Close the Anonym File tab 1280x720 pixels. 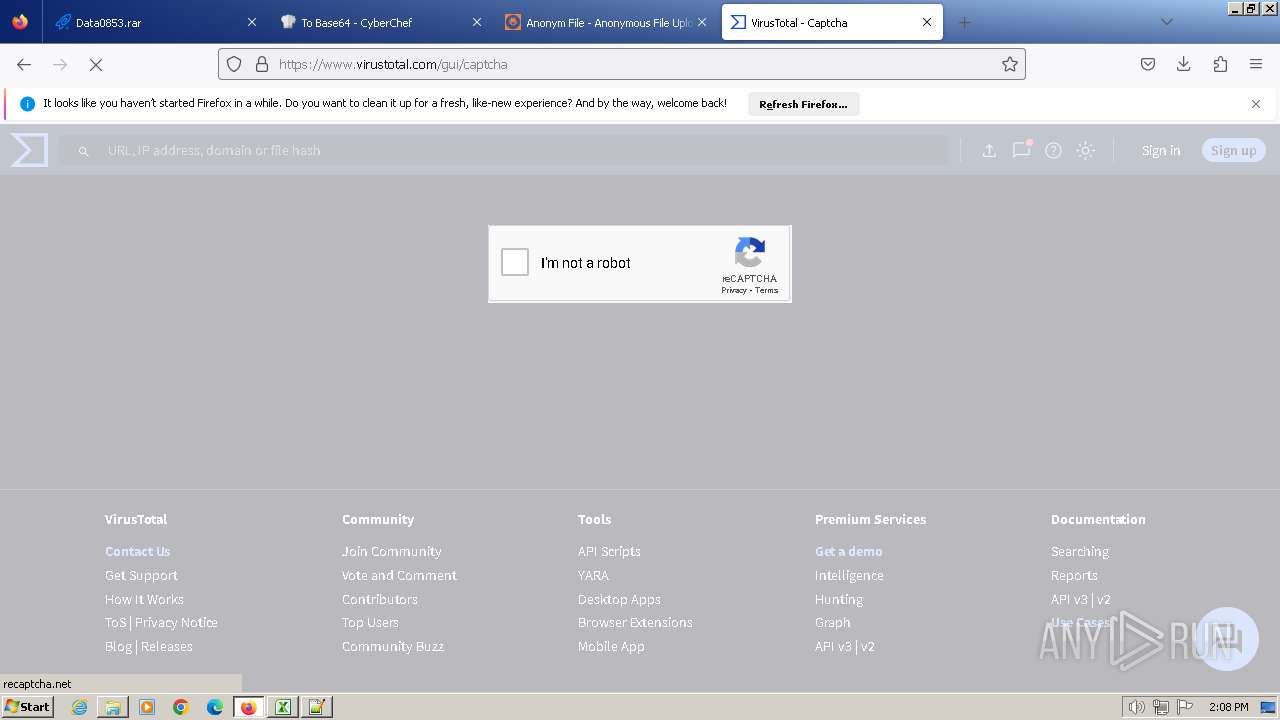(x=701, y=22)
